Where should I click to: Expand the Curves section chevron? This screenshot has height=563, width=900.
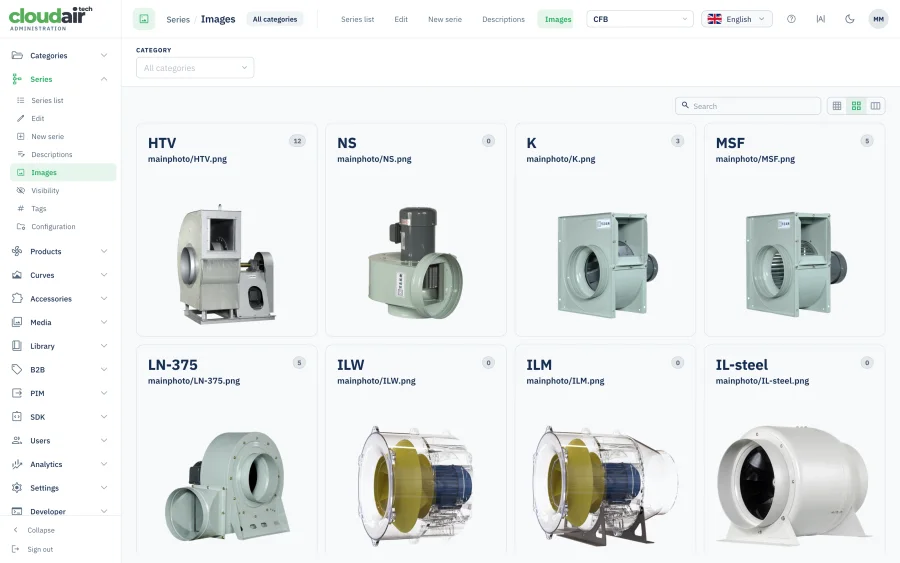(x=104, y=275)
